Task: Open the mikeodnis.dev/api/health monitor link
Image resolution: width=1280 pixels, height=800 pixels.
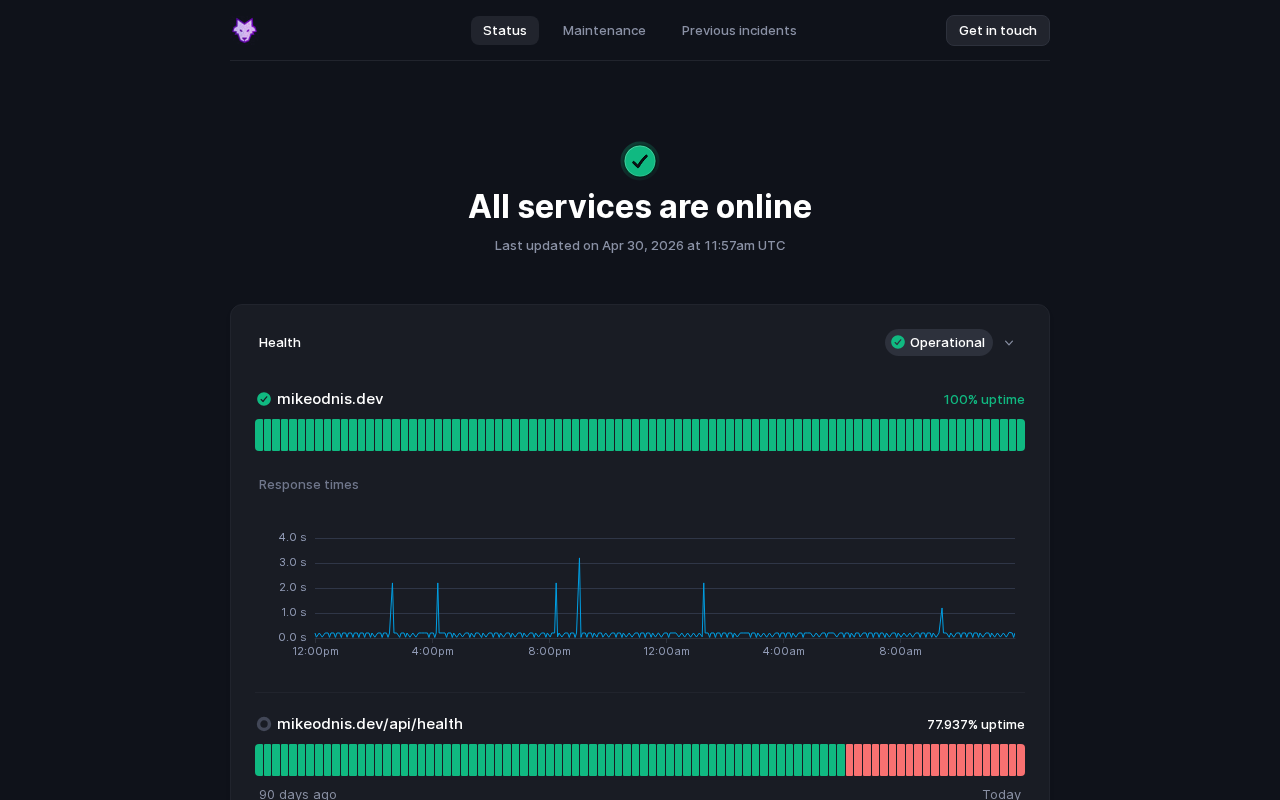Action: (370, 724)
